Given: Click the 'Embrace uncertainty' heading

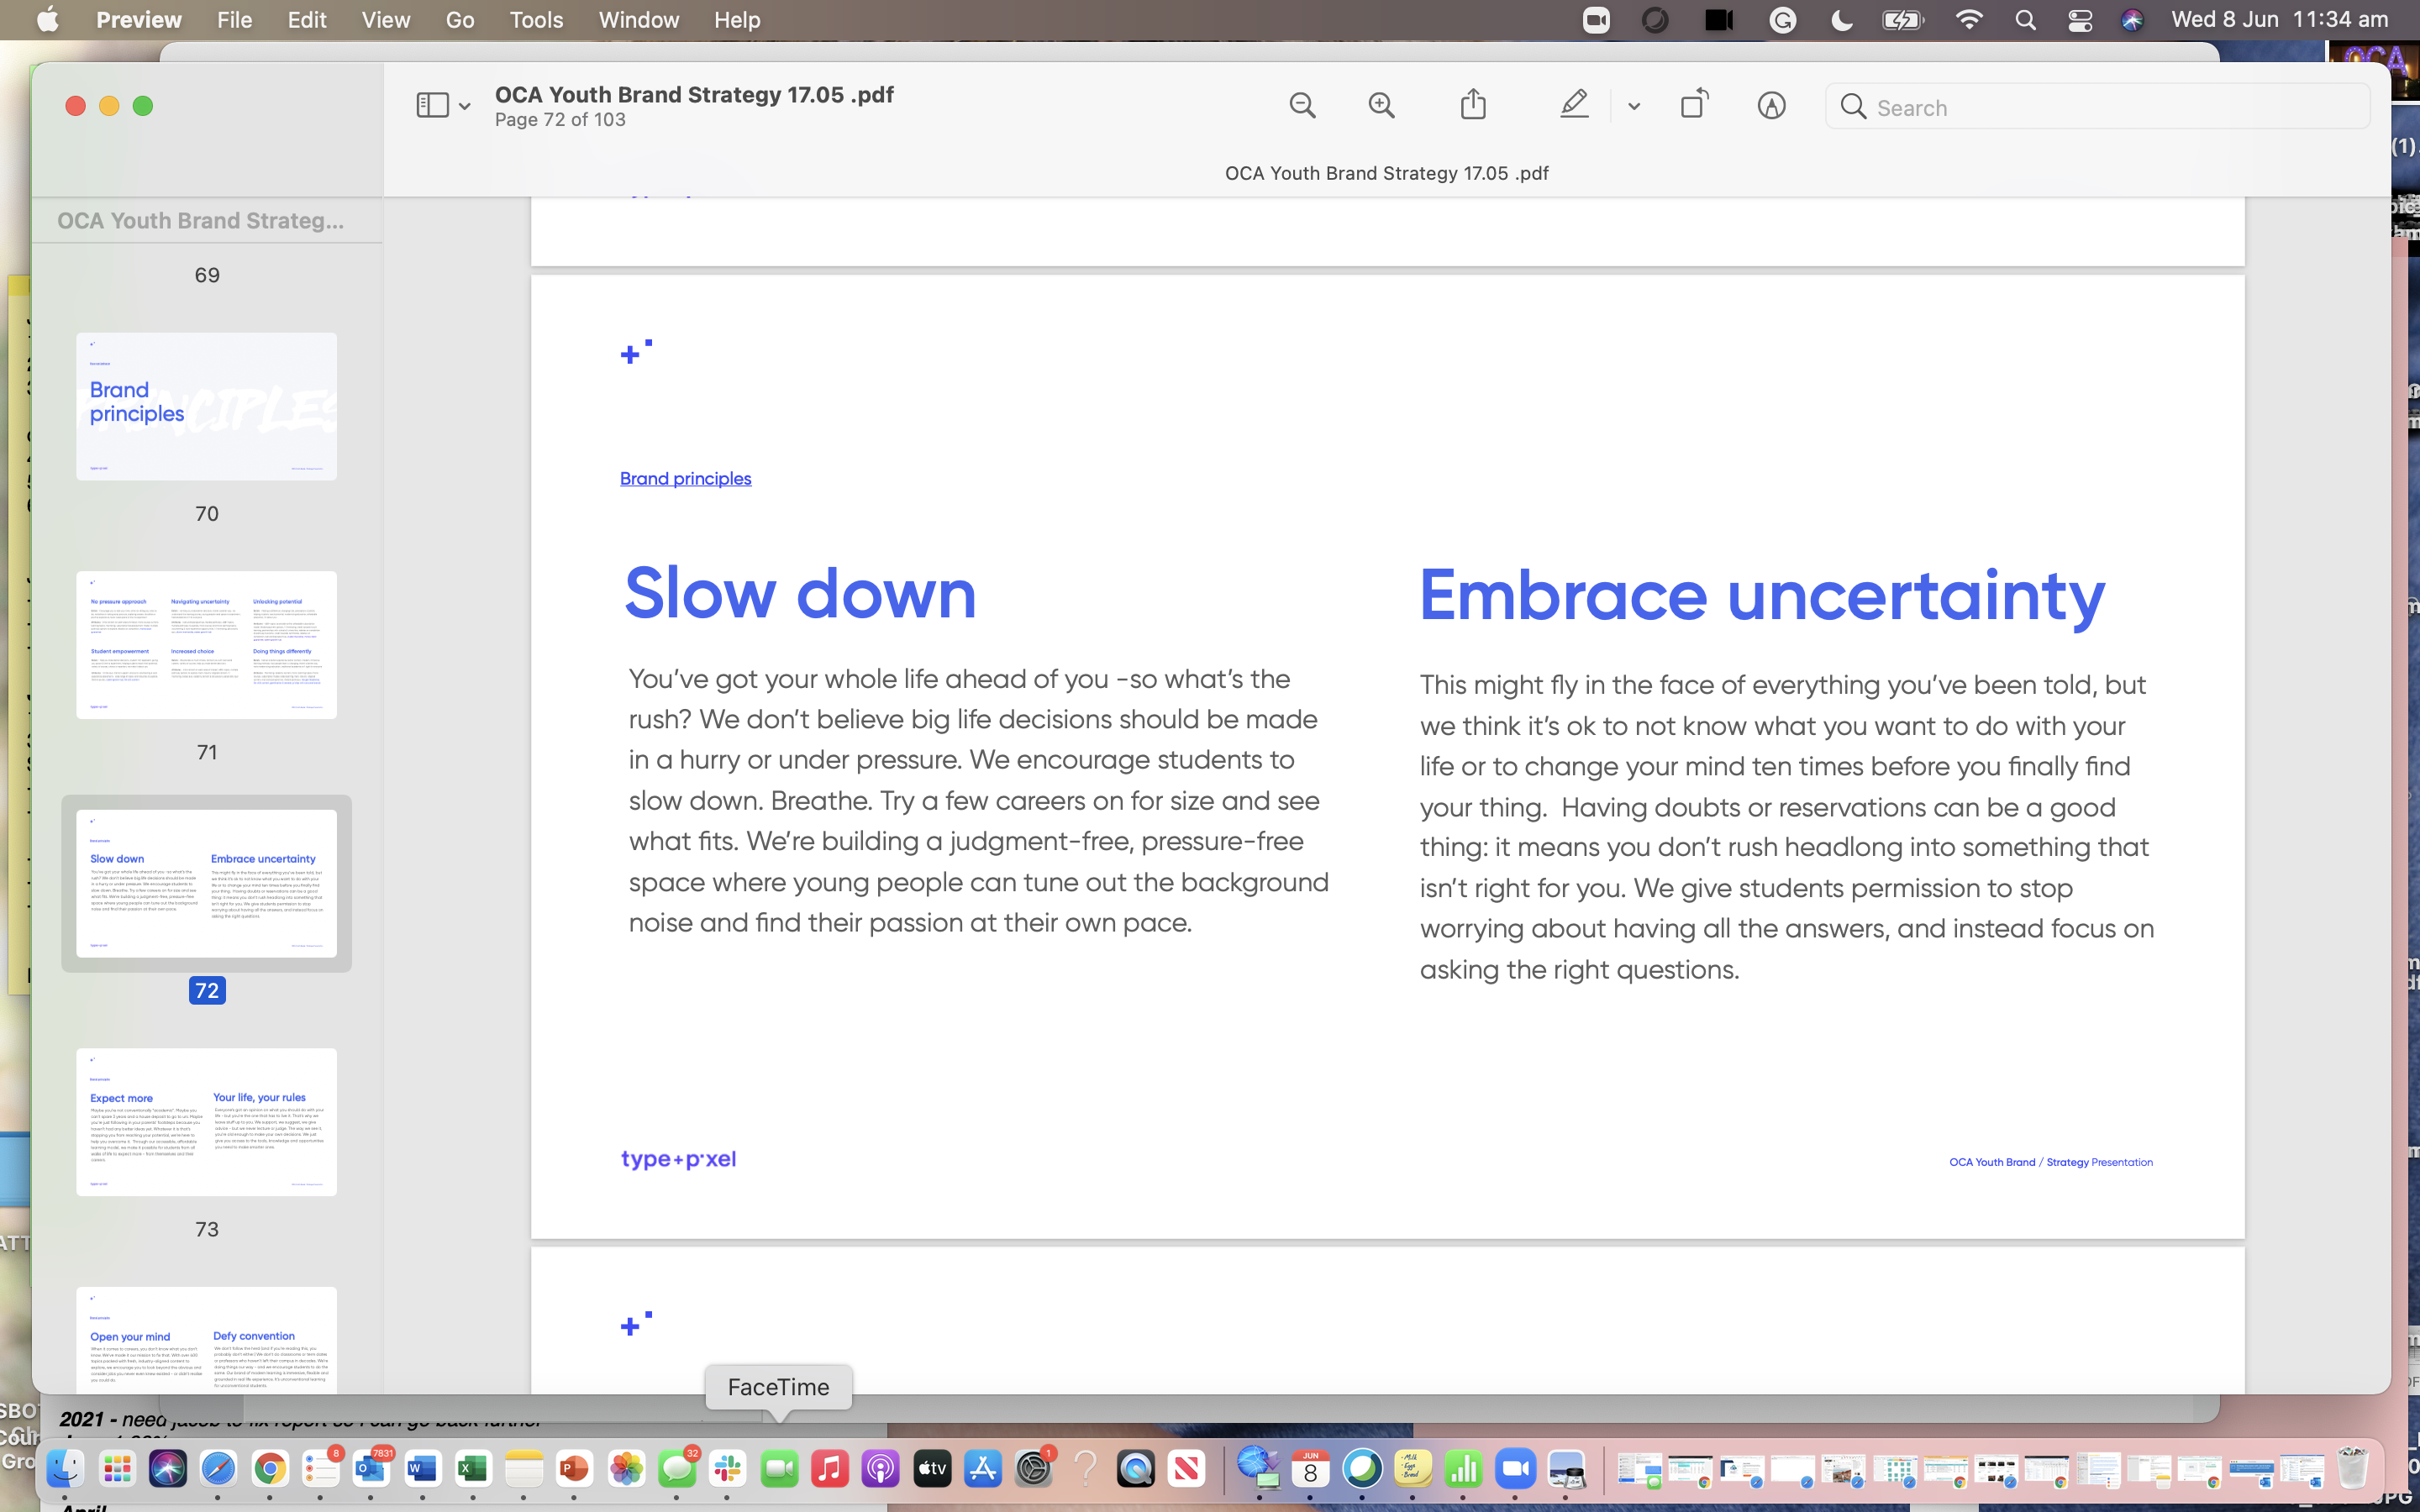Looking at the screenshot, I should [1762, 596].
